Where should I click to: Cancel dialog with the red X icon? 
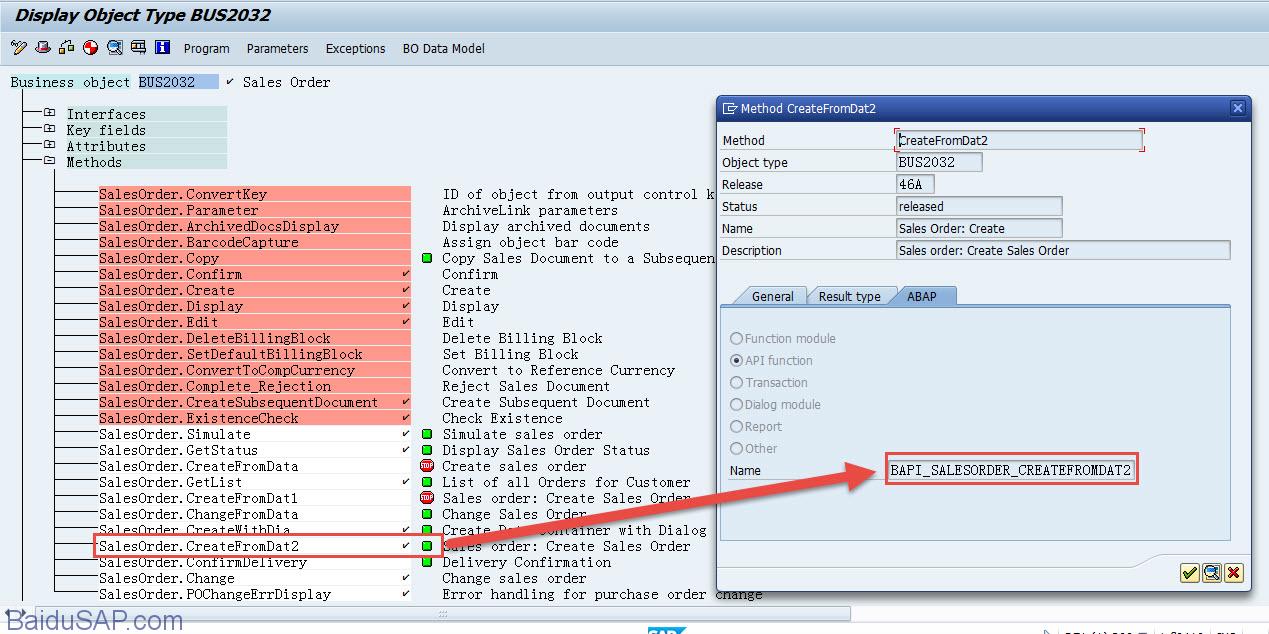(1234, 573)
